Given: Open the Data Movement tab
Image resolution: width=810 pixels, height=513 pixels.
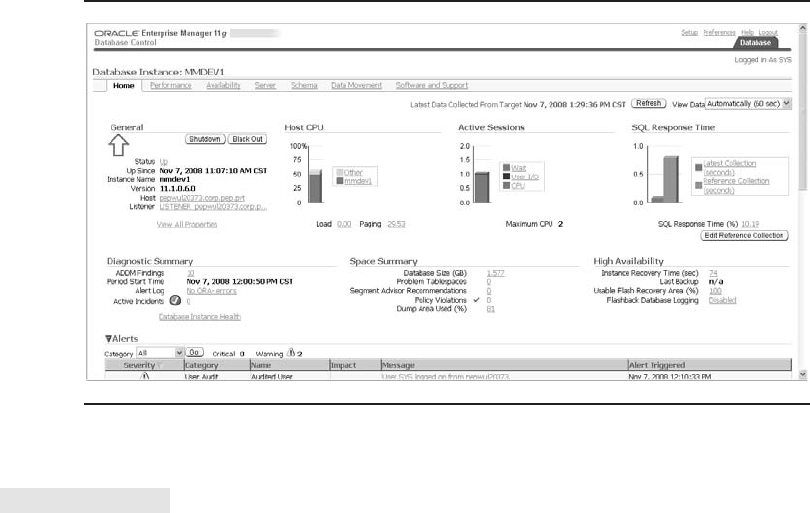Looking at the screenshot, I should pyautogui.click(x=356, y=85).
